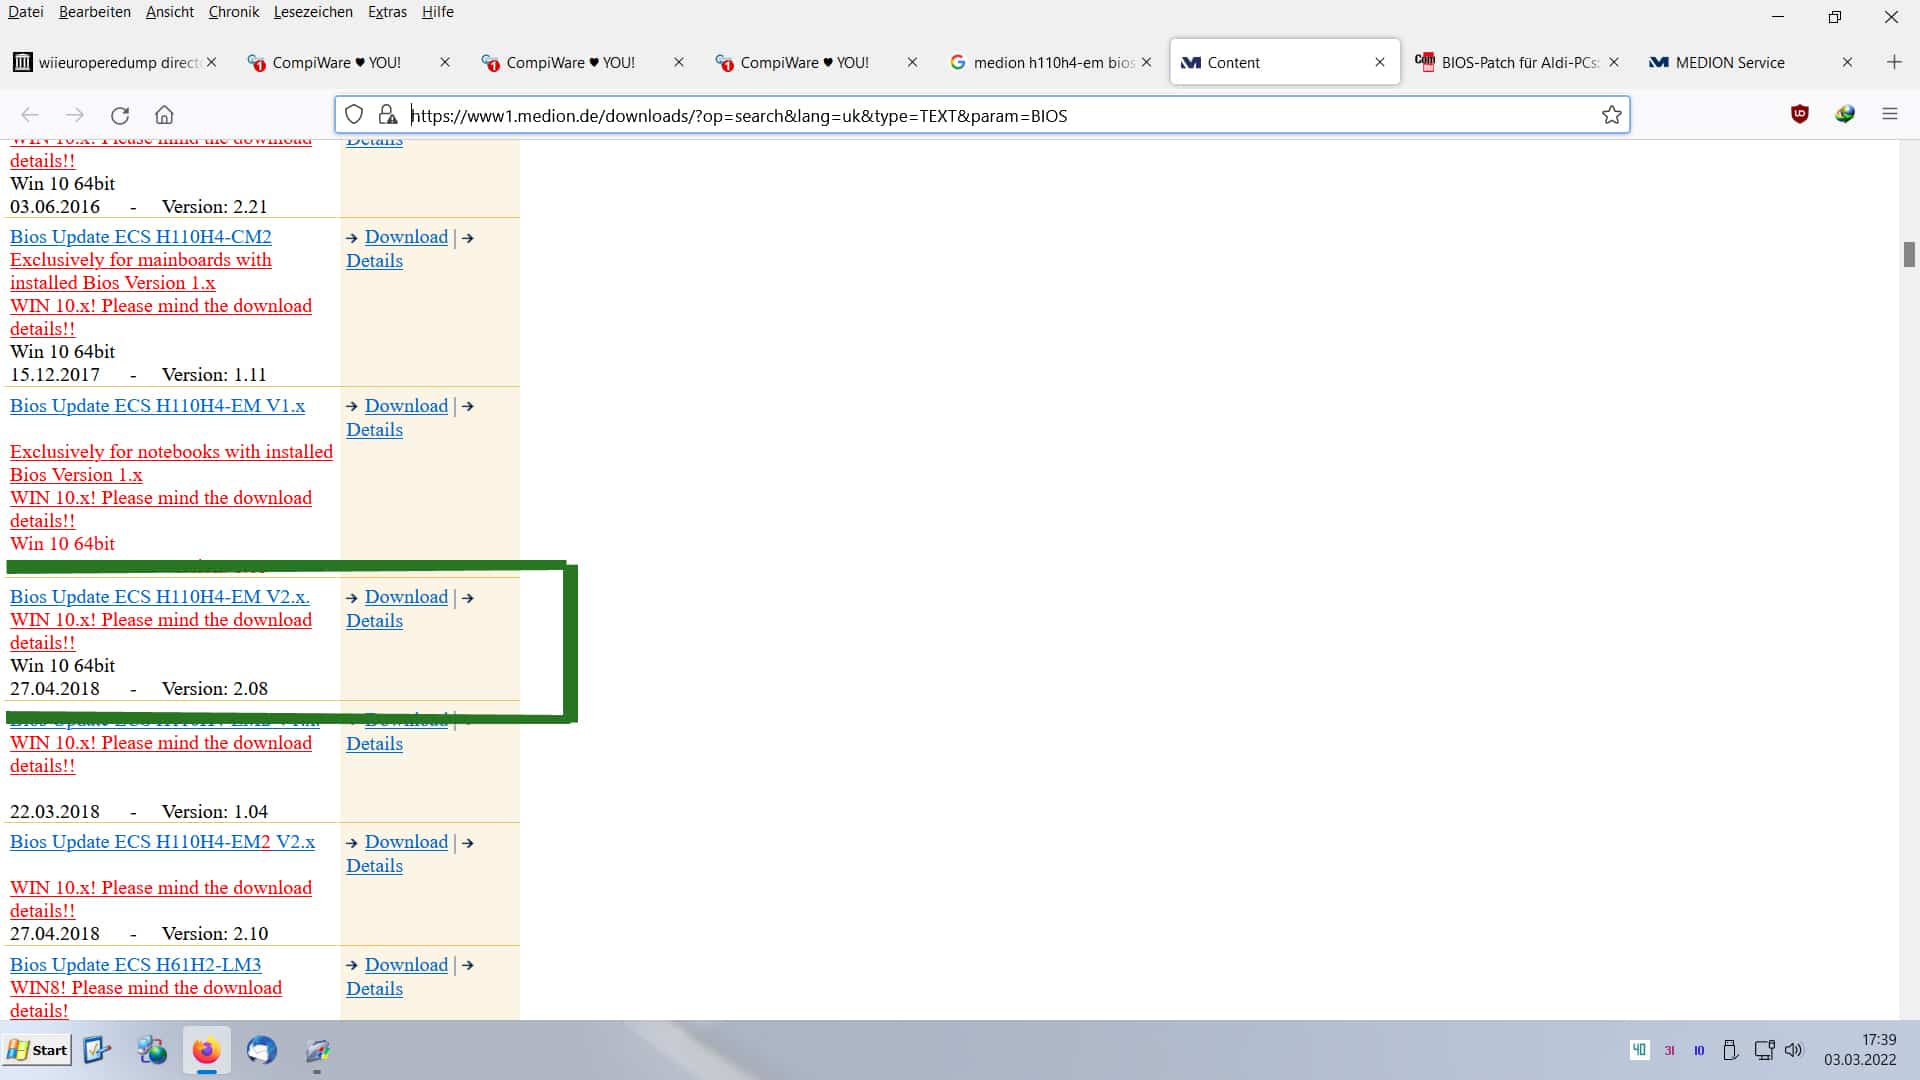The width and height of the screenshot is (1920, 1080).
Task: Click the tray temperature icon showing 10
Action: pyautogui.click(x=1699, y=1050)
